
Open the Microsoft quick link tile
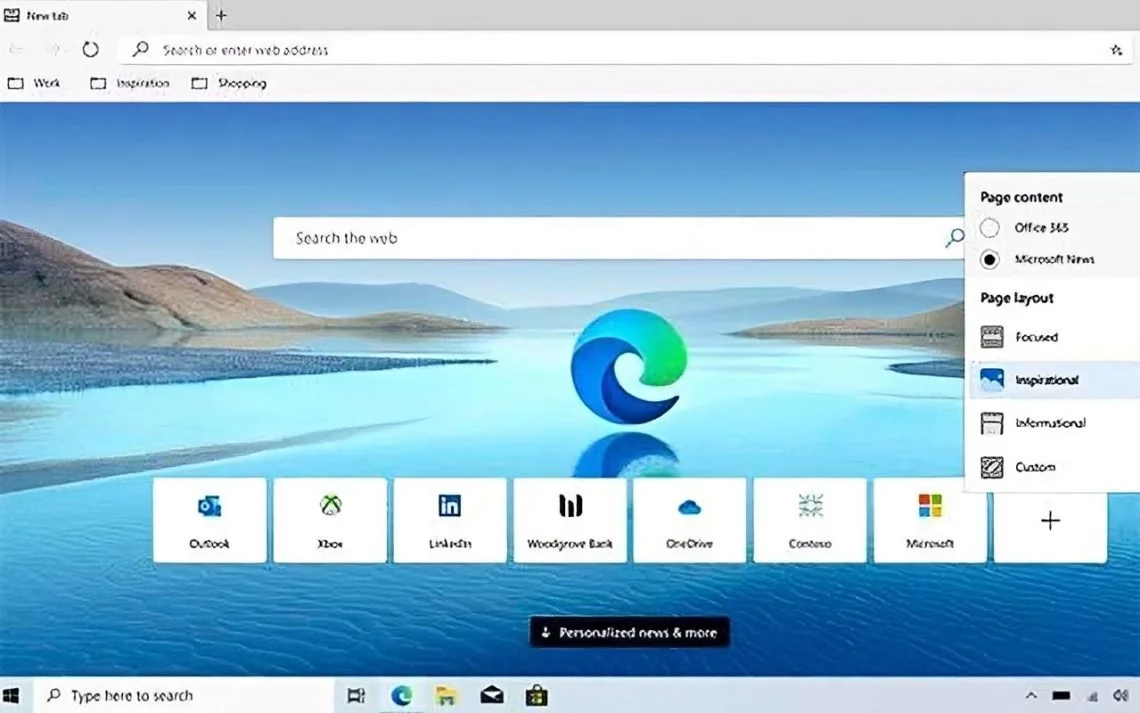[x=930, y=520]
